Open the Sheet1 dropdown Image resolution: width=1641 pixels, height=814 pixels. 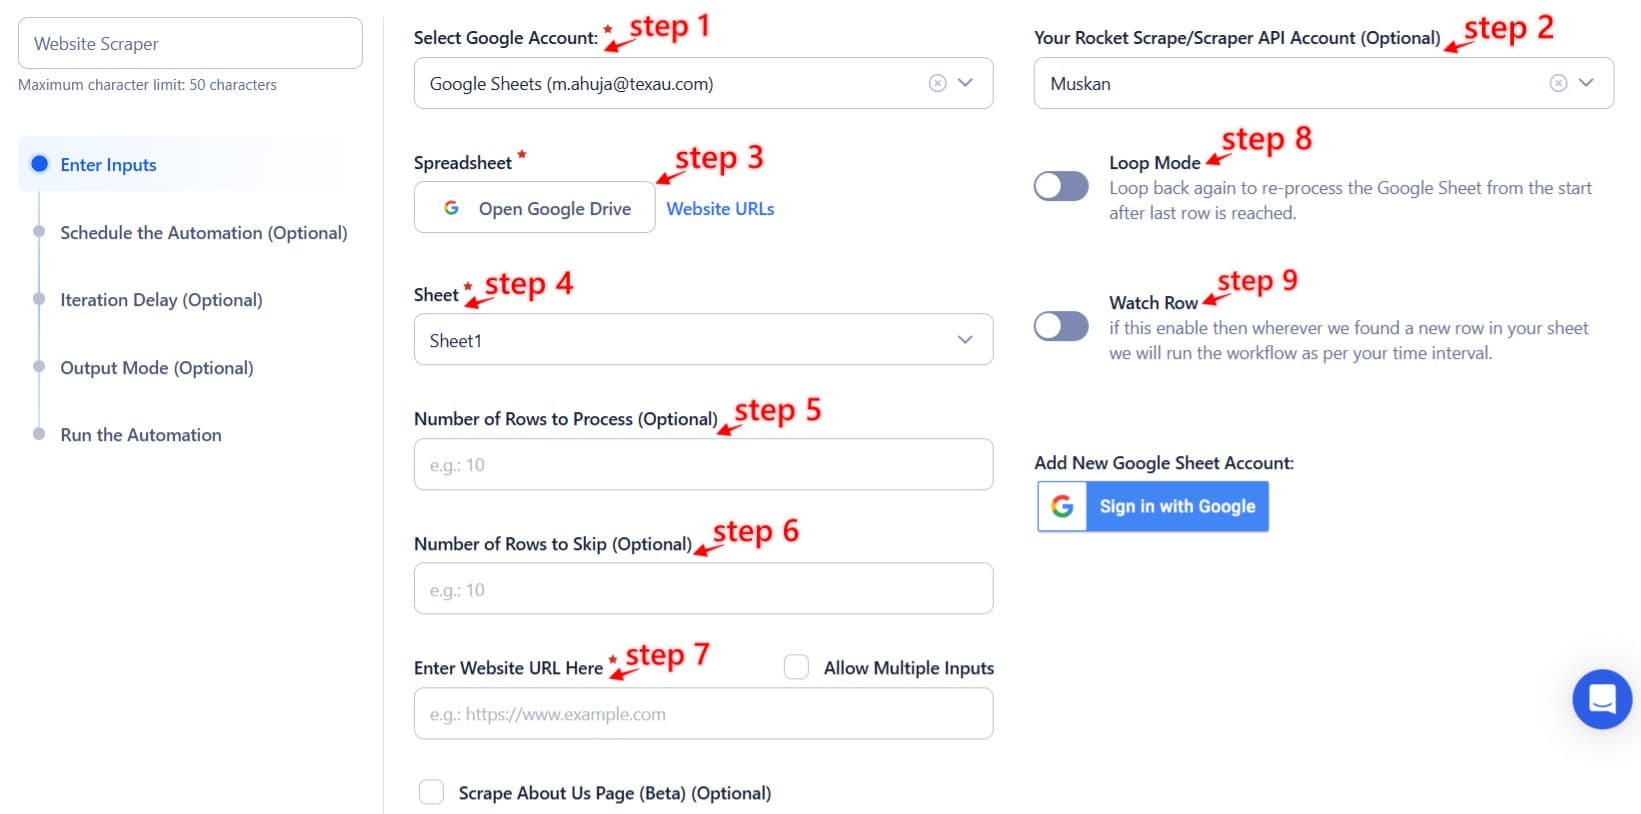[x=964, y=339]
